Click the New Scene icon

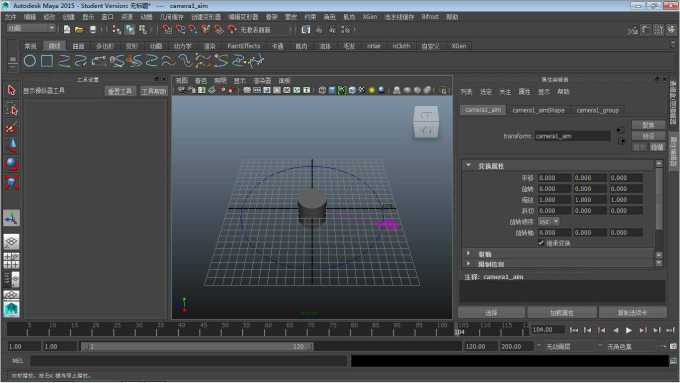click(x=67, y=29)
